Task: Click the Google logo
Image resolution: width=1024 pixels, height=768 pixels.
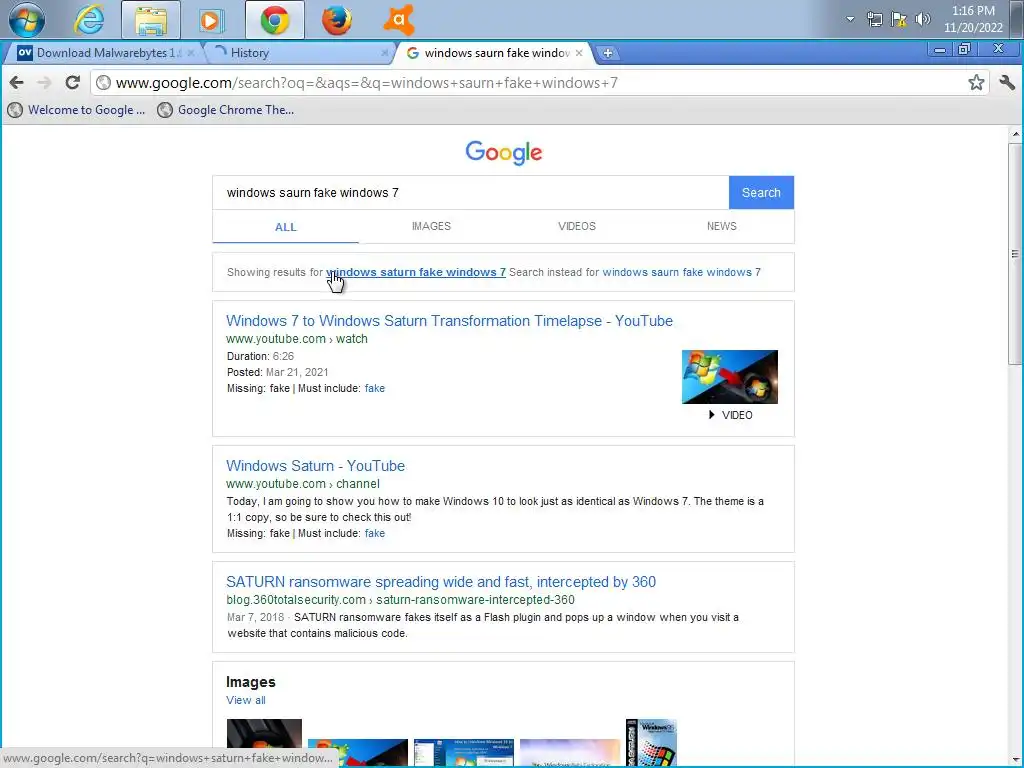Action: pyautogui.click(x=504, y=153)
